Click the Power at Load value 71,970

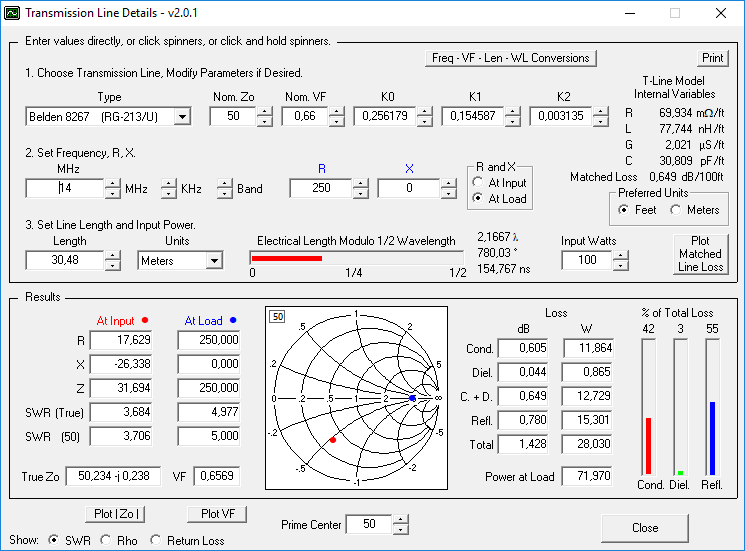587,476
